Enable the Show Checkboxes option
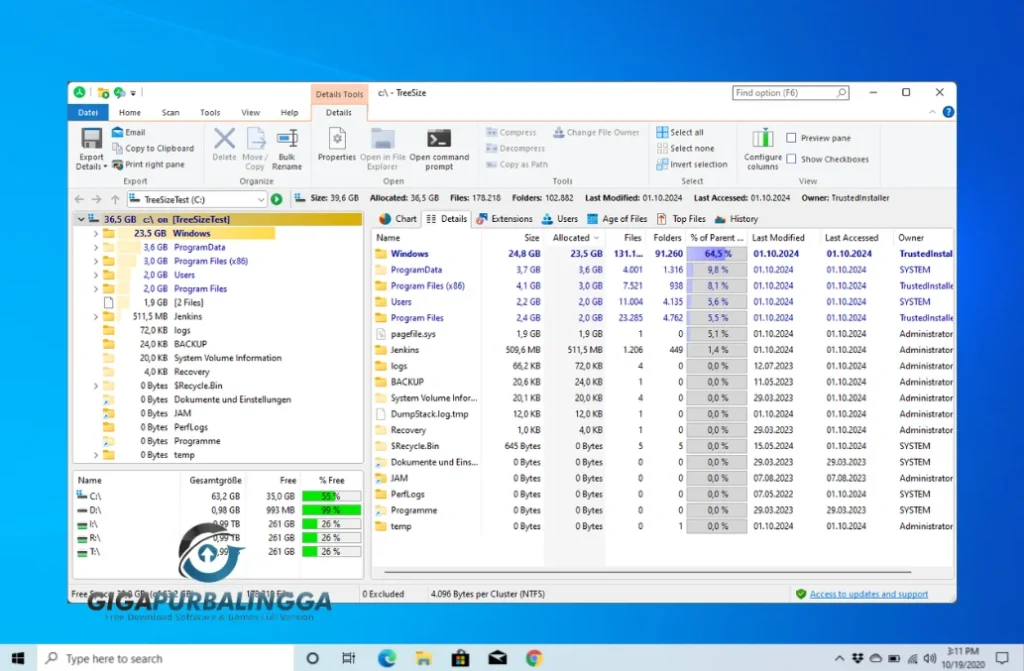Screen dimensions: 1024x671 [791, 158]
